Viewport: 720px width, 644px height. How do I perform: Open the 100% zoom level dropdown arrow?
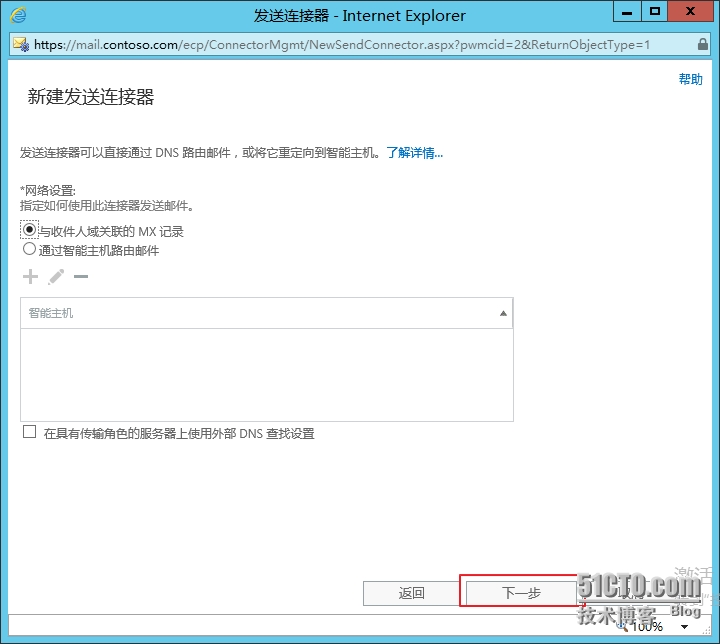(684, 627)
